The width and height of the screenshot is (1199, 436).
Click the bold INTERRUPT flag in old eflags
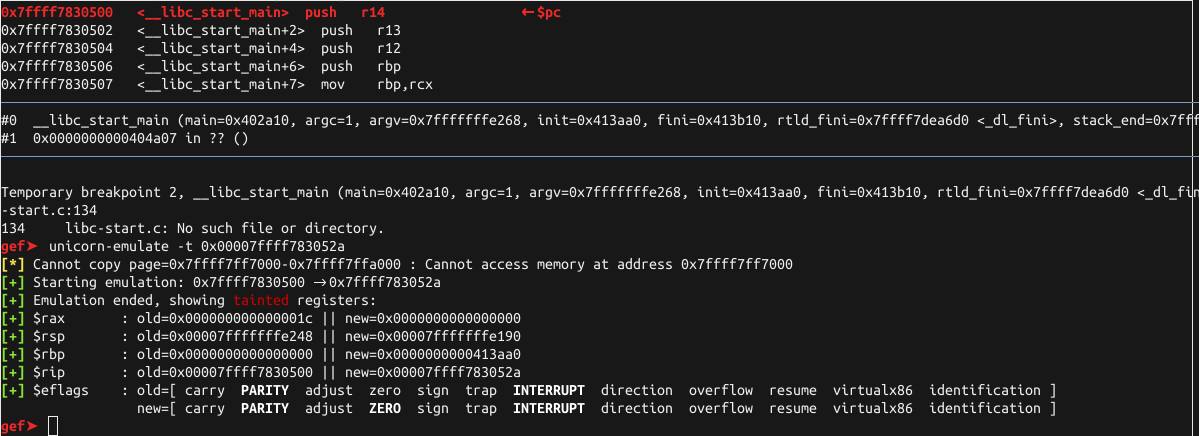549,391
